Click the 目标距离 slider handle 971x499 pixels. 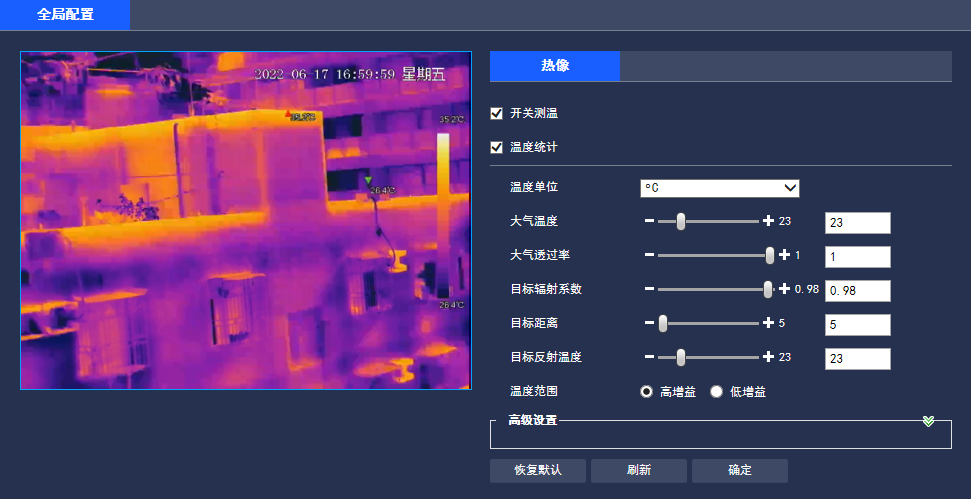tap(663, 323)
